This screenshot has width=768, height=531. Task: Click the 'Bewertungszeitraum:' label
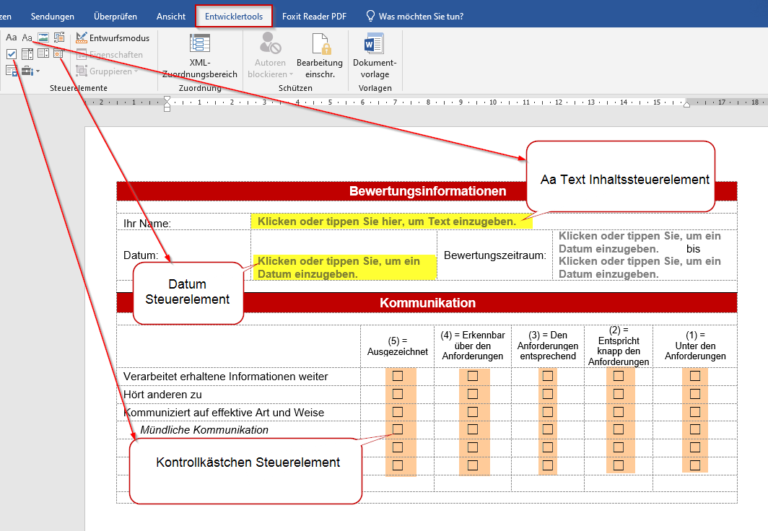coord(495,255)
